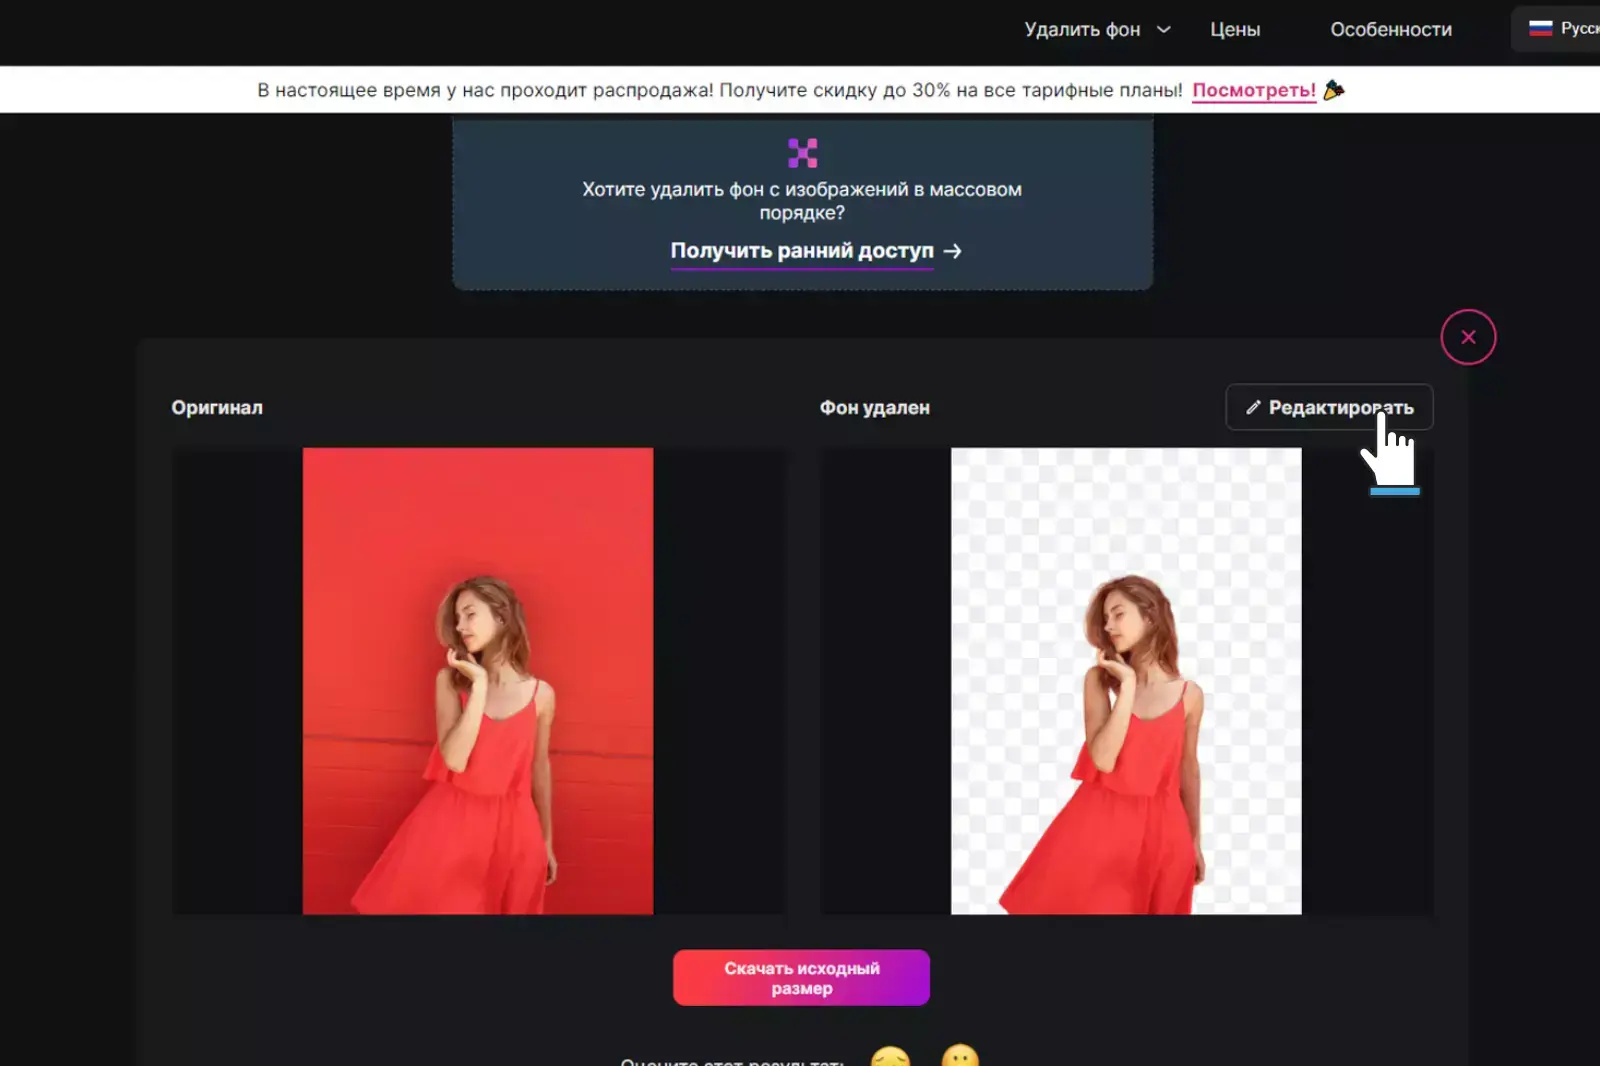Click Скачать исходный размер button
Screen dimensions: 1600x1066
coord(801,977)
